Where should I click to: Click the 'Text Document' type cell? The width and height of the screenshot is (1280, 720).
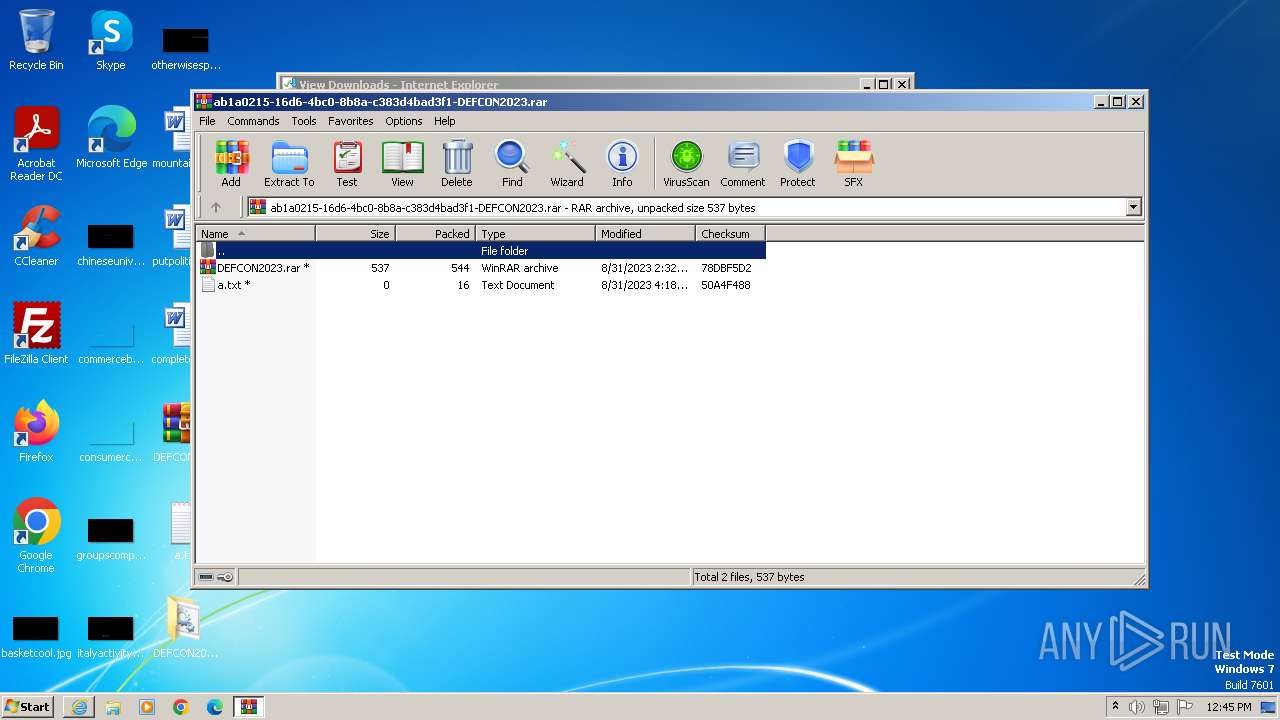(x=518, y=285)
